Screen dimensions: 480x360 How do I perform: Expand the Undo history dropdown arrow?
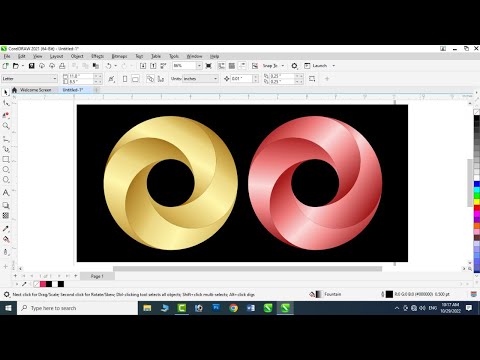click(x=116, y=66)
